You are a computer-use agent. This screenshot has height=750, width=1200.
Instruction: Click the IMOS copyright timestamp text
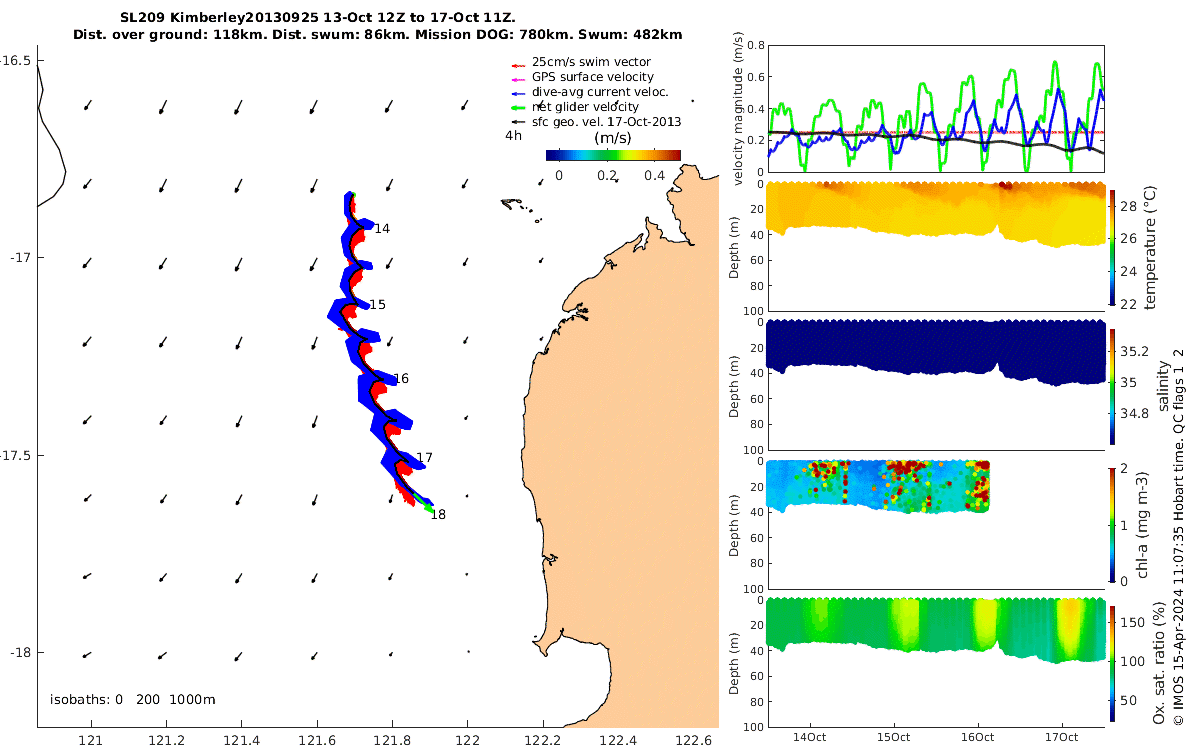[x=1179, y=536]
